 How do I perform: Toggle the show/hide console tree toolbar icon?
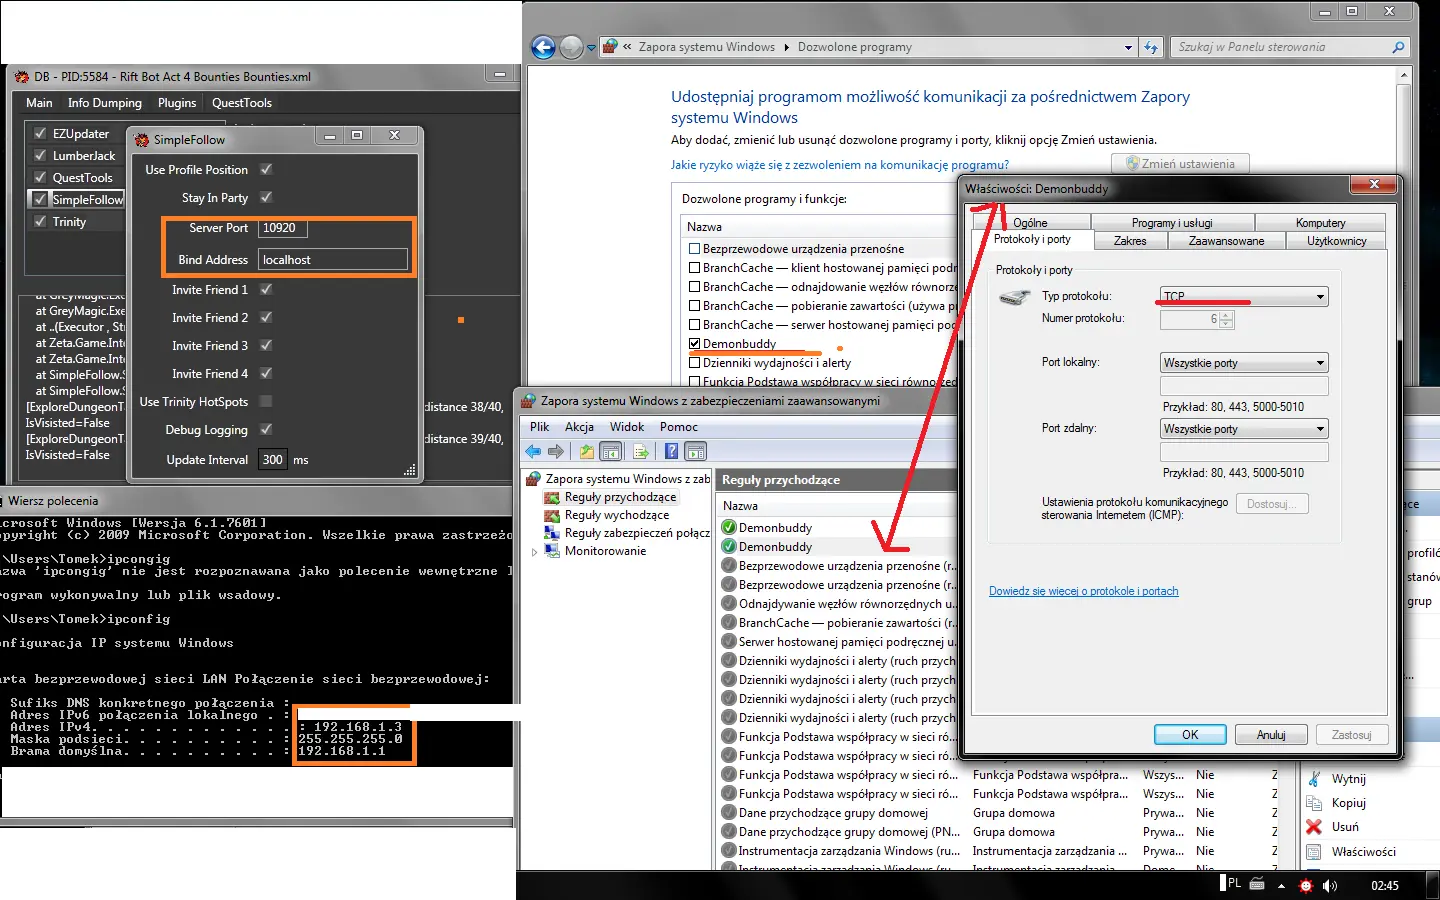611,451
